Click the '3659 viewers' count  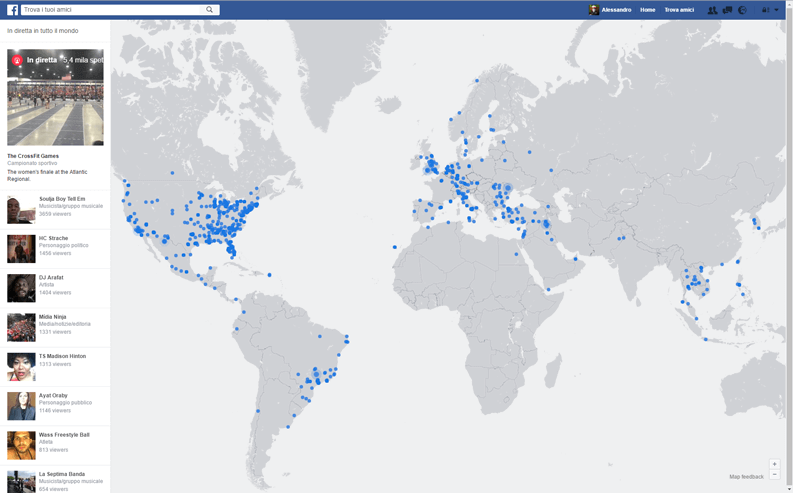point(55,214)
